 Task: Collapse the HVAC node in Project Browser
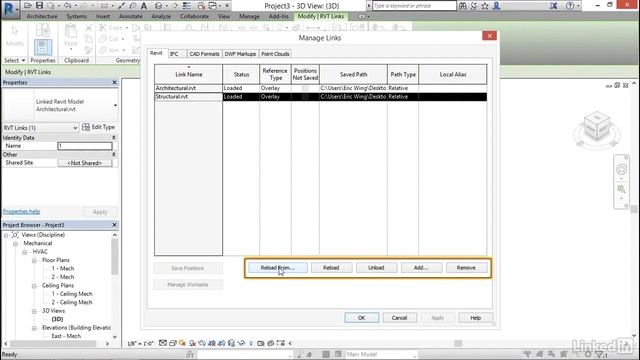[24, 252]
